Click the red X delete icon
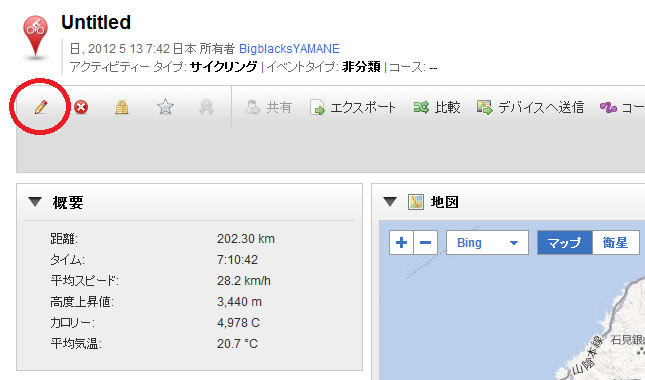Viewport: 645px width, 380px height. 81,107
